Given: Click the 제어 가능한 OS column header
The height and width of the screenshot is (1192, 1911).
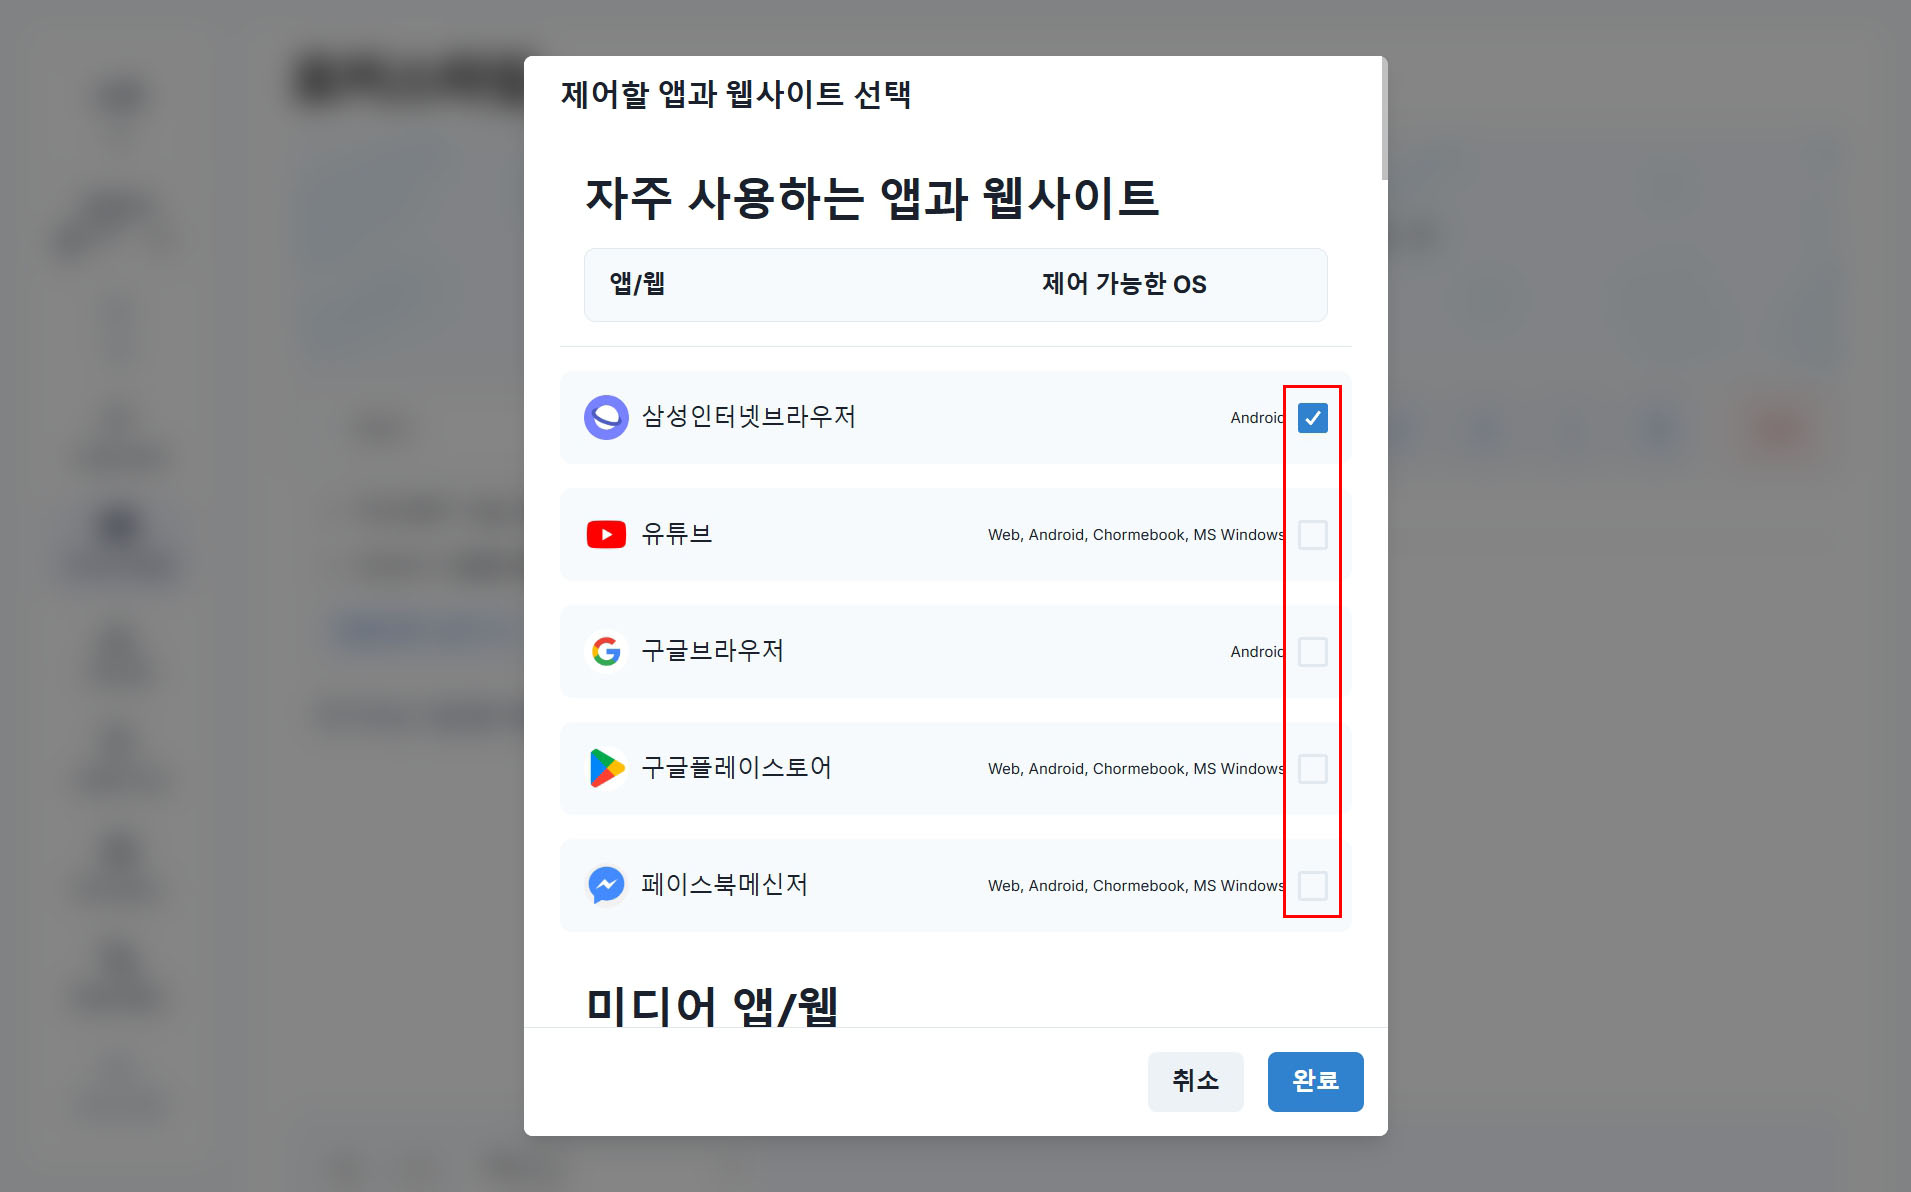Looking at the screenshot, I should click(1124, 284).
